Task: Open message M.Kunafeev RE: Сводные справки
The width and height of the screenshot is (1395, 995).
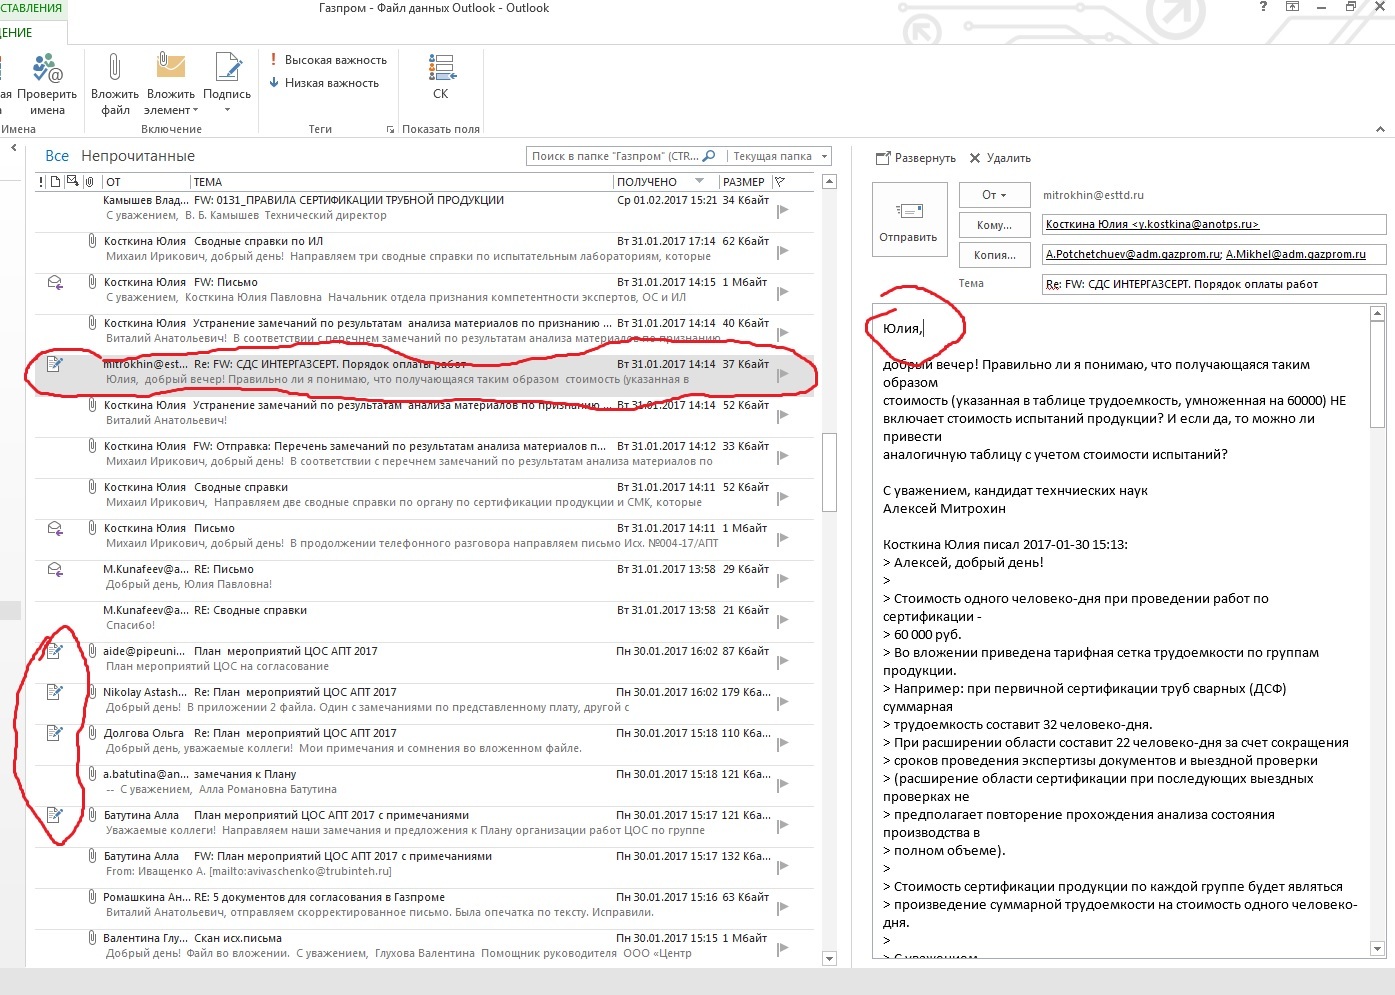Action: (425, 618)
